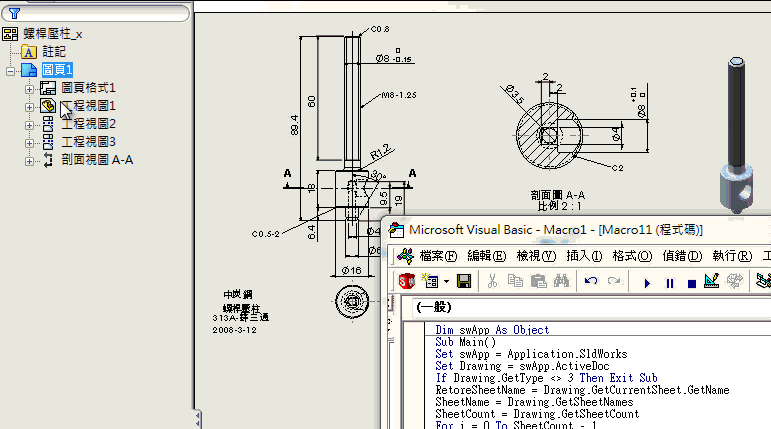The width and height of the screenshot is (771, 429).
Task: Open the 偵錯(D) menu in Visual Basic
Action: point(682,256)
